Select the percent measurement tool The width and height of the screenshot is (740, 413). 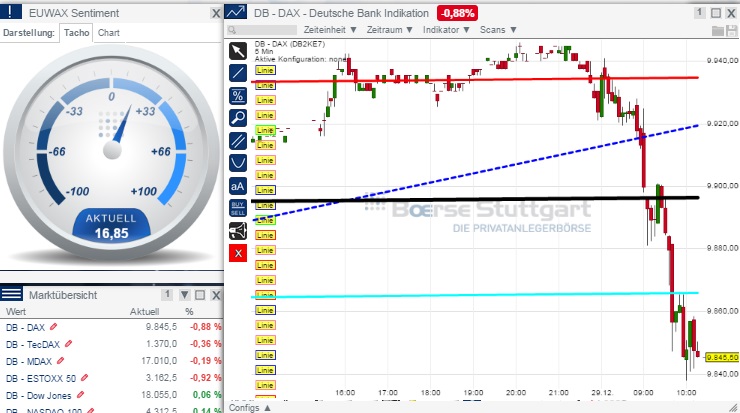point(238,96)
